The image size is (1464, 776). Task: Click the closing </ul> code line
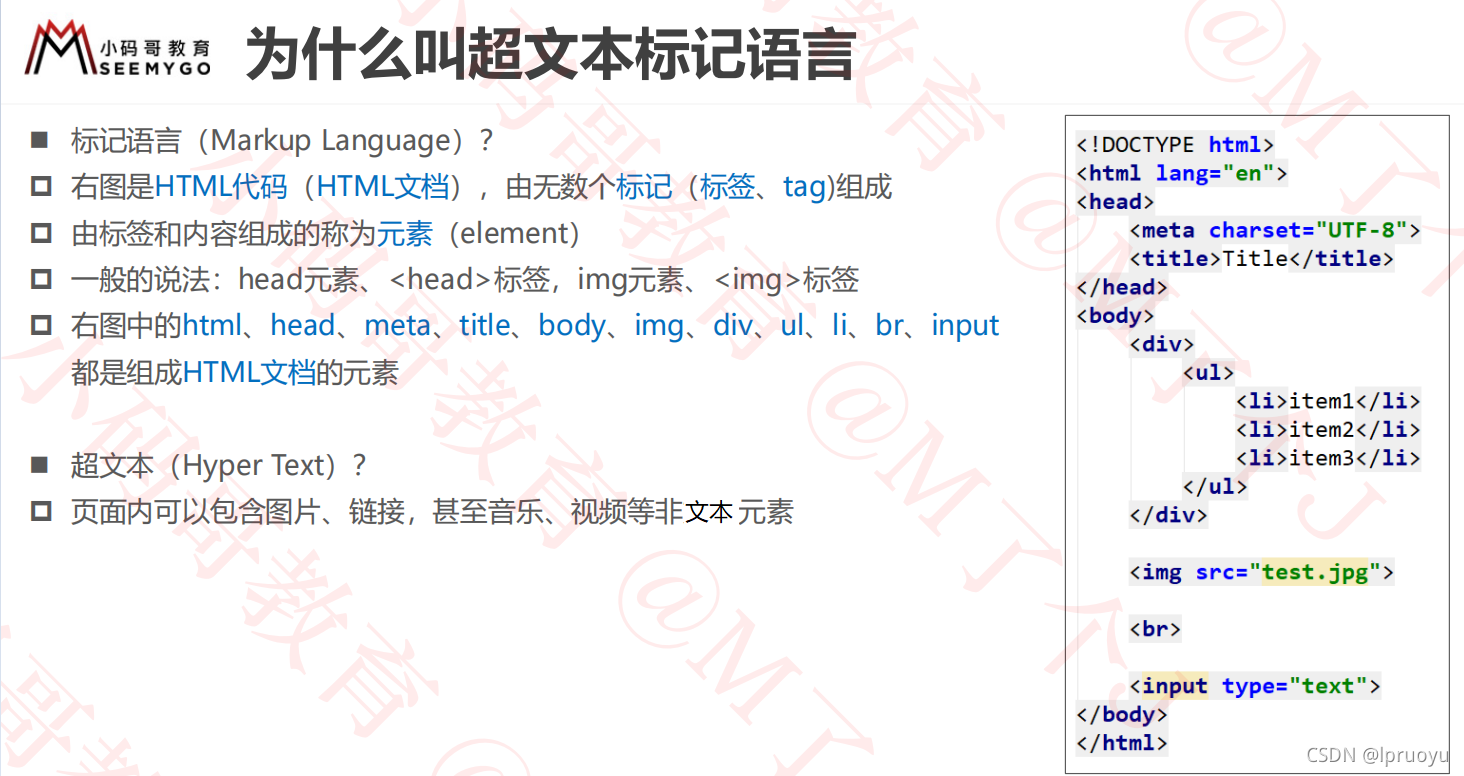click(1215, 486)
